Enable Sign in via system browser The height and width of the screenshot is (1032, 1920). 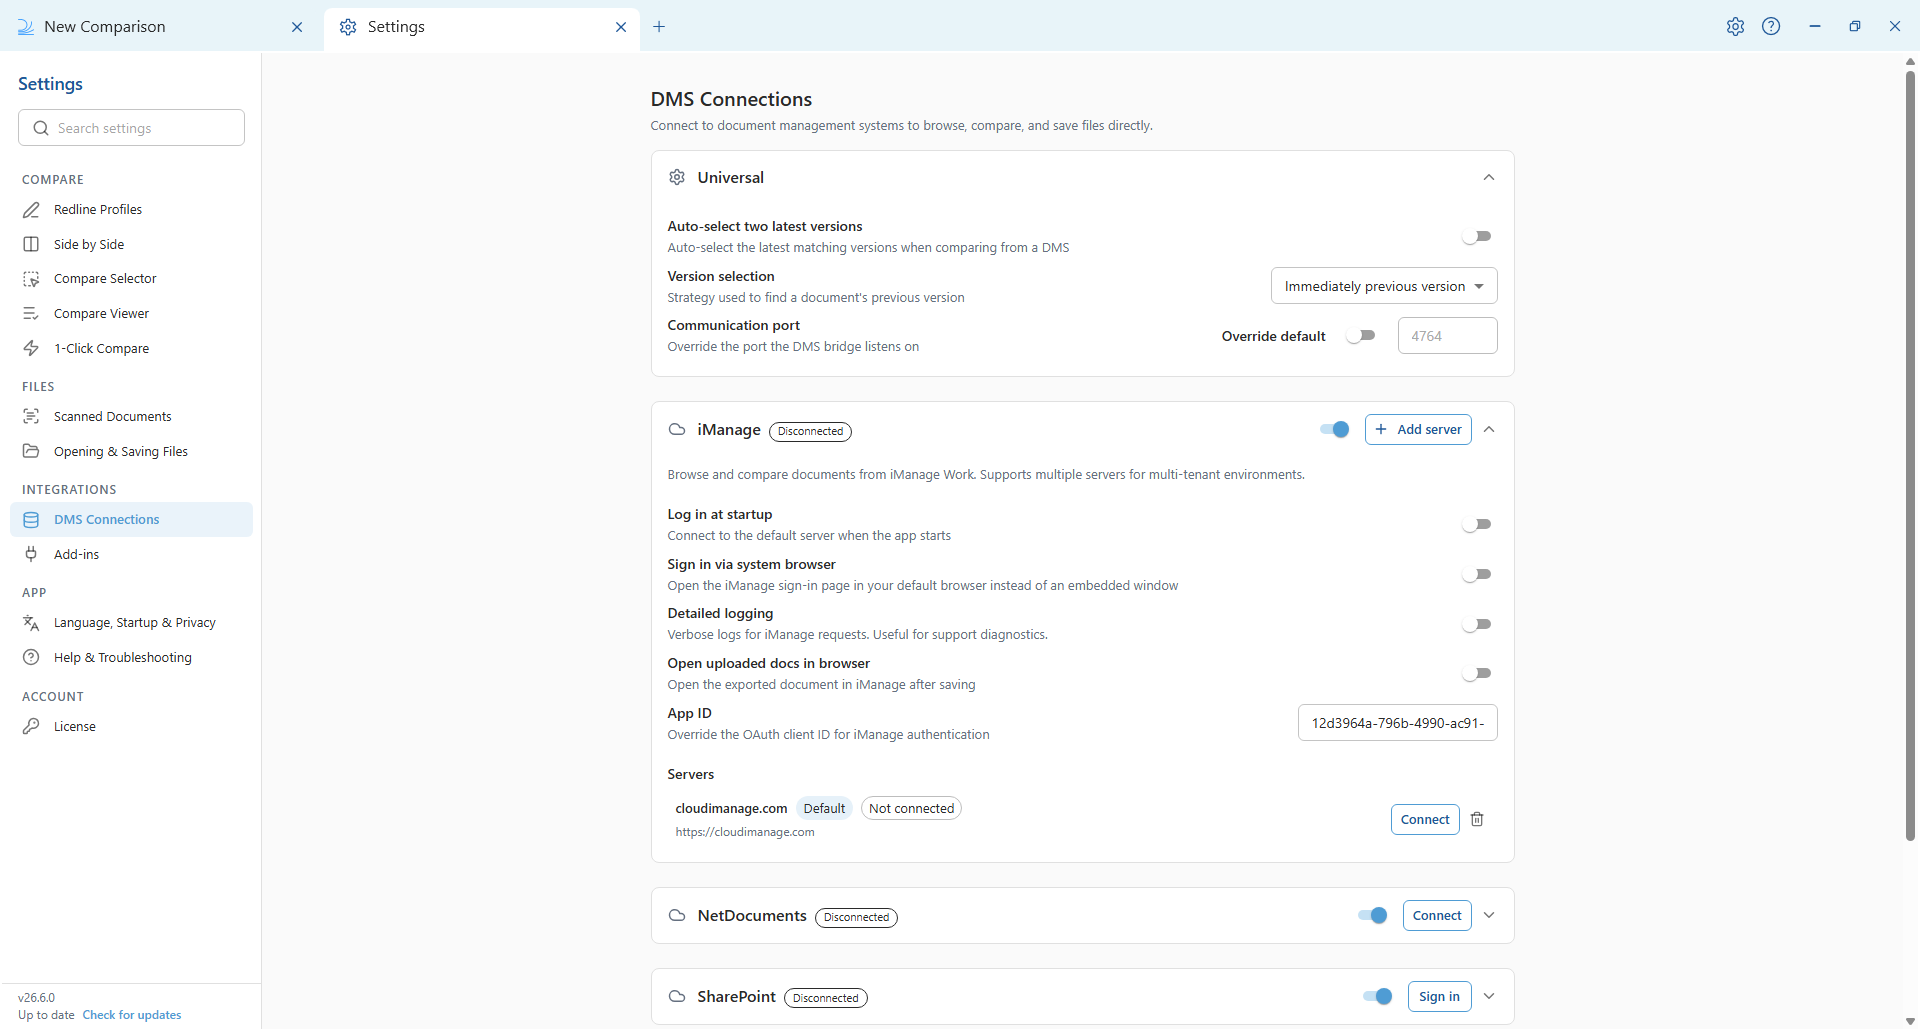(1477, 575)
